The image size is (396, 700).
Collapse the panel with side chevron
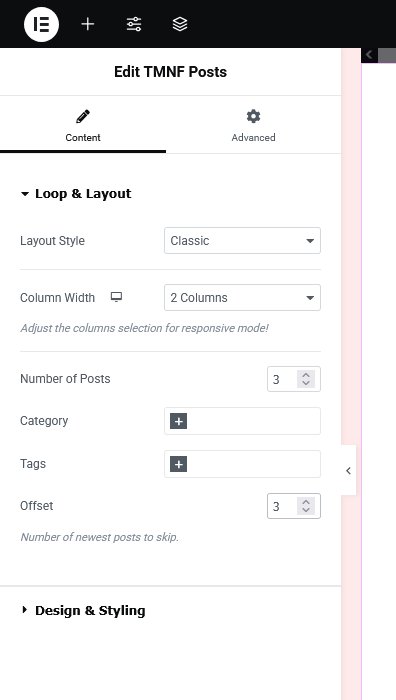(x=348, y=470)
